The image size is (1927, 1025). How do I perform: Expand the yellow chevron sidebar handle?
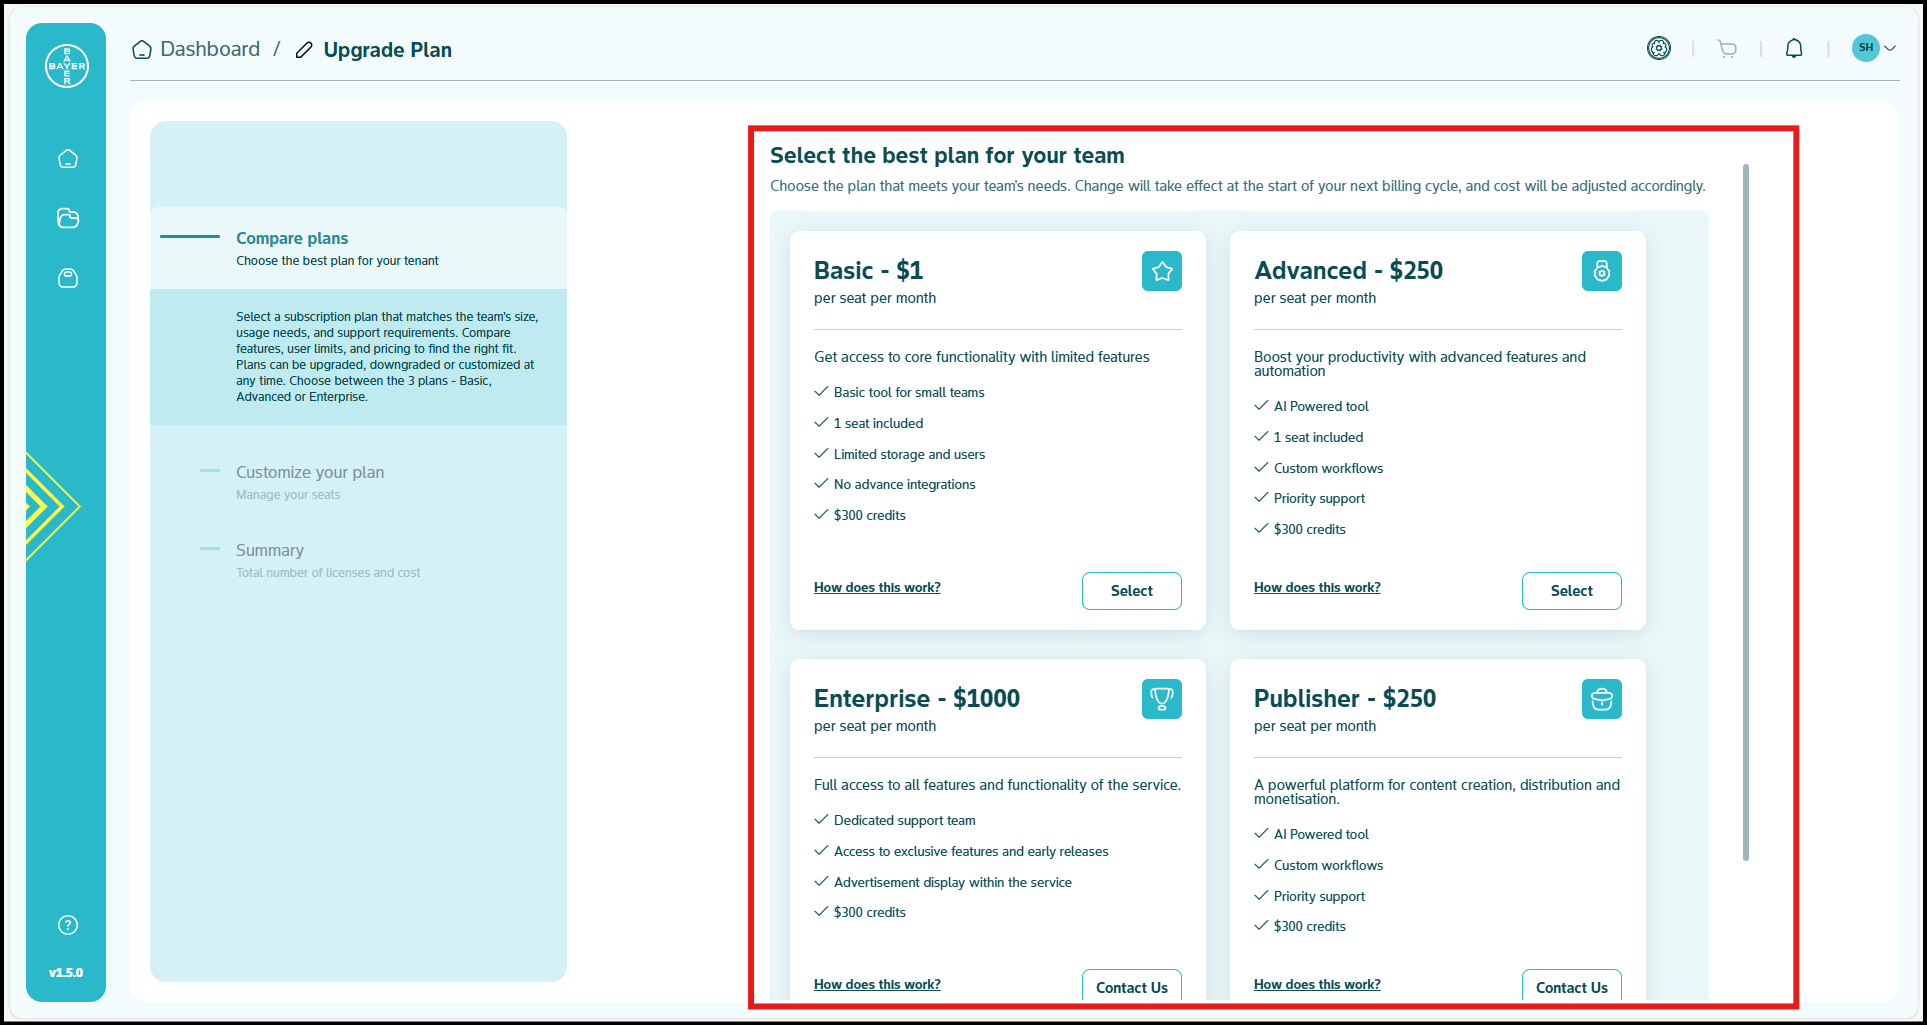(50, 506)
